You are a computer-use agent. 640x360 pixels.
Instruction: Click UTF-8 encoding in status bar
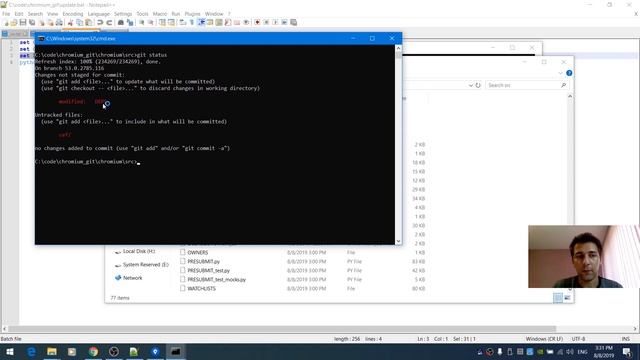tap(578, 339)
